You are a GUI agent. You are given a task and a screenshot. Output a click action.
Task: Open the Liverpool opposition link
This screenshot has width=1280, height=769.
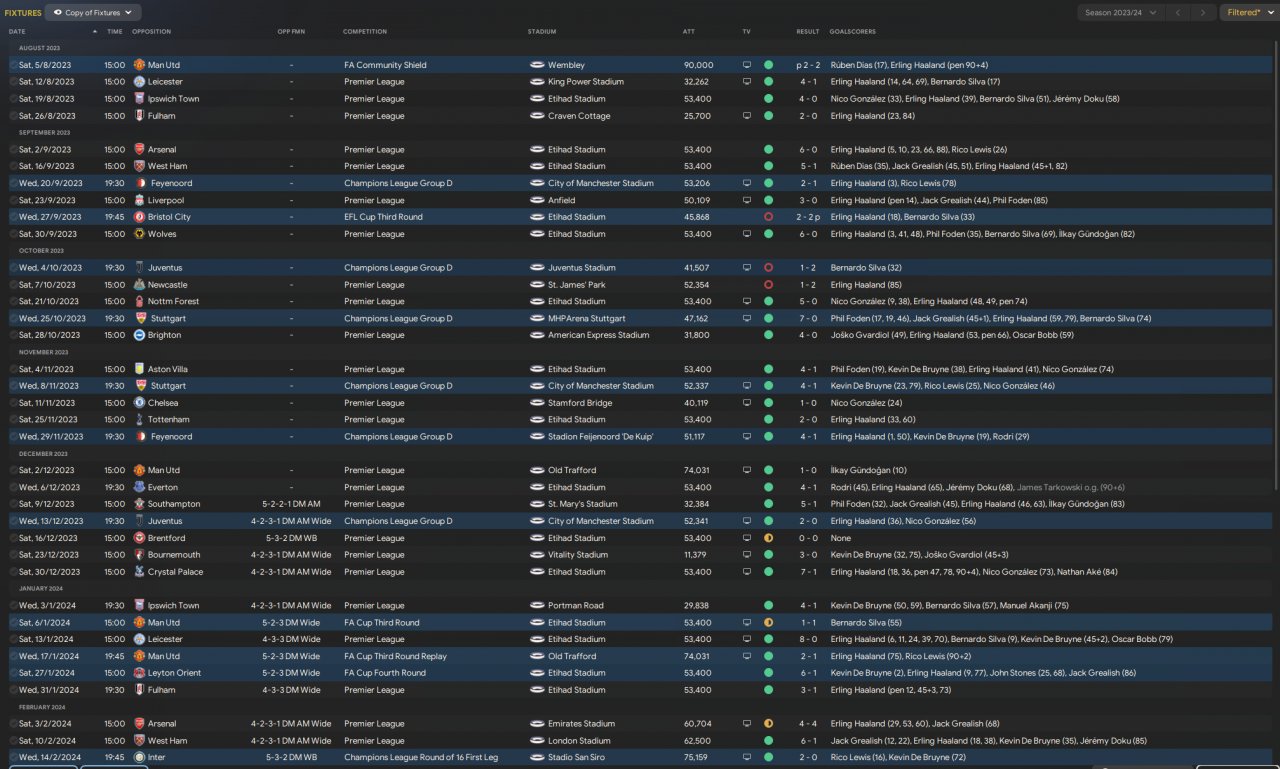pos(166,200)
